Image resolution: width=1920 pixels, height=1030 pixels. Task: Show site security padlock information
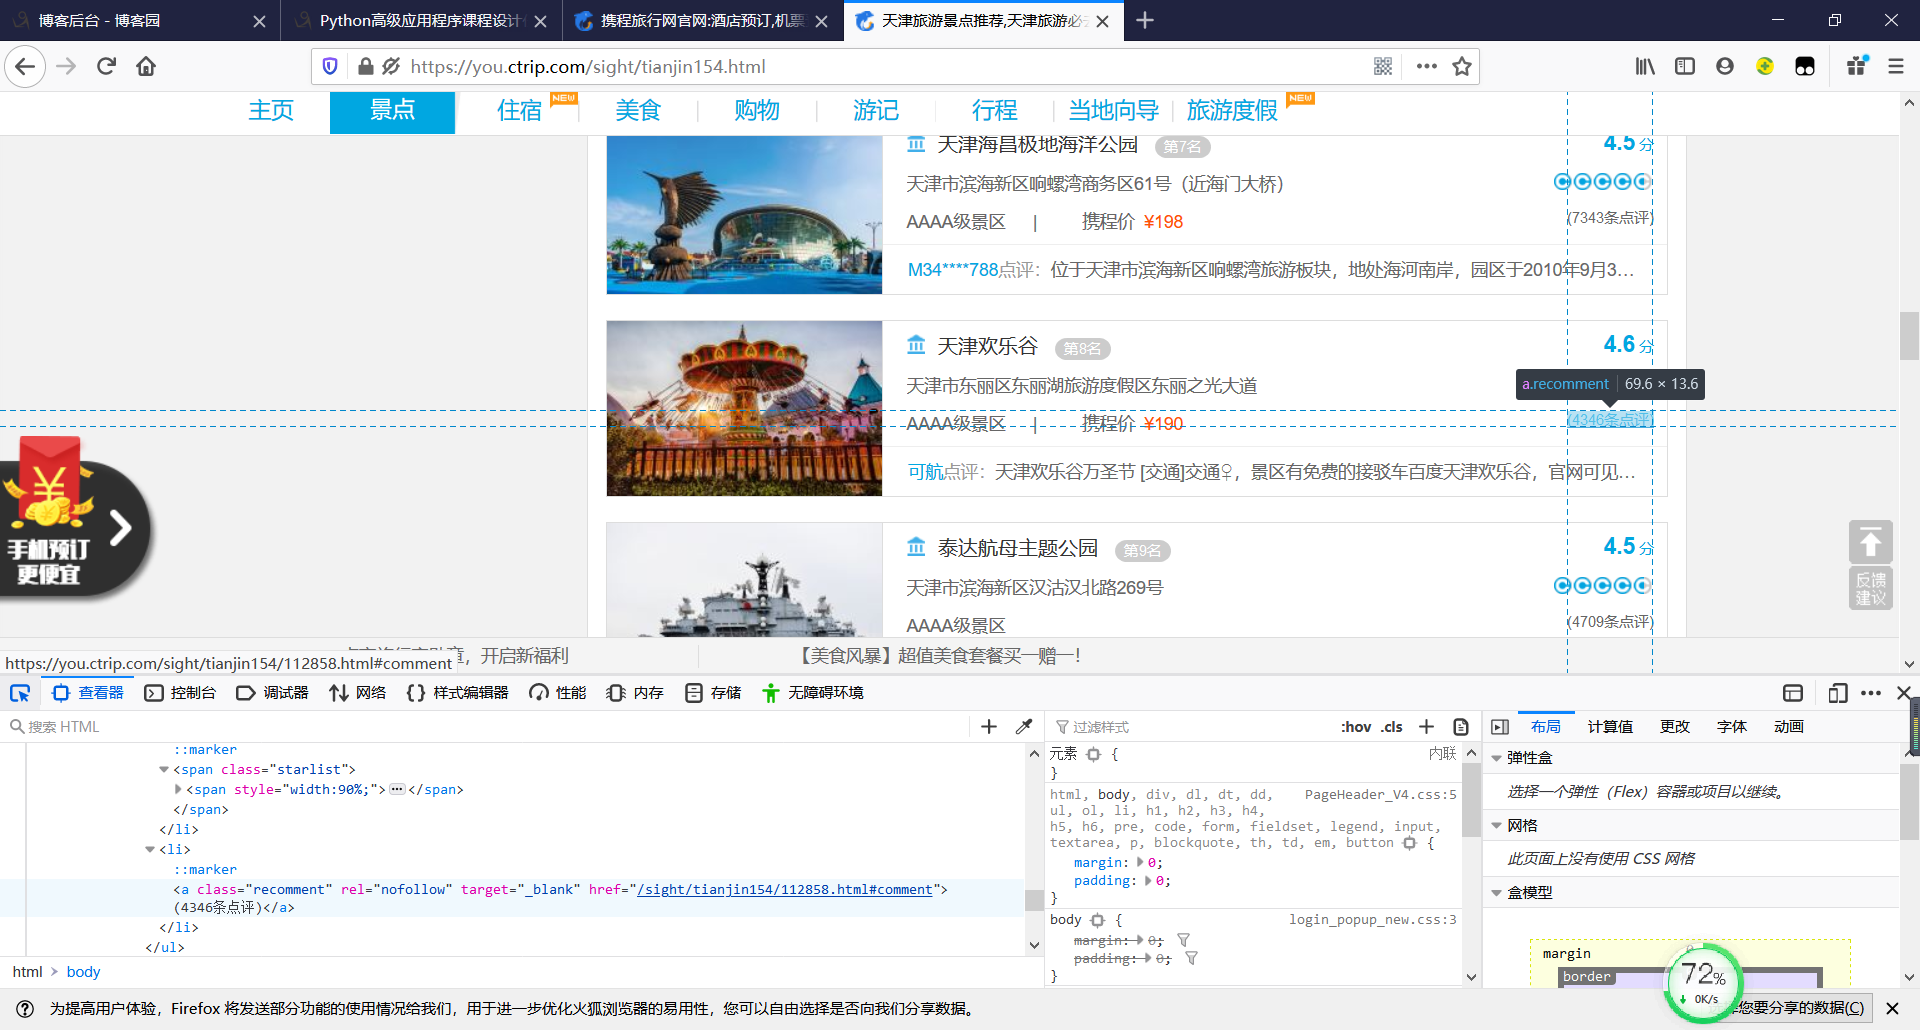365,67
